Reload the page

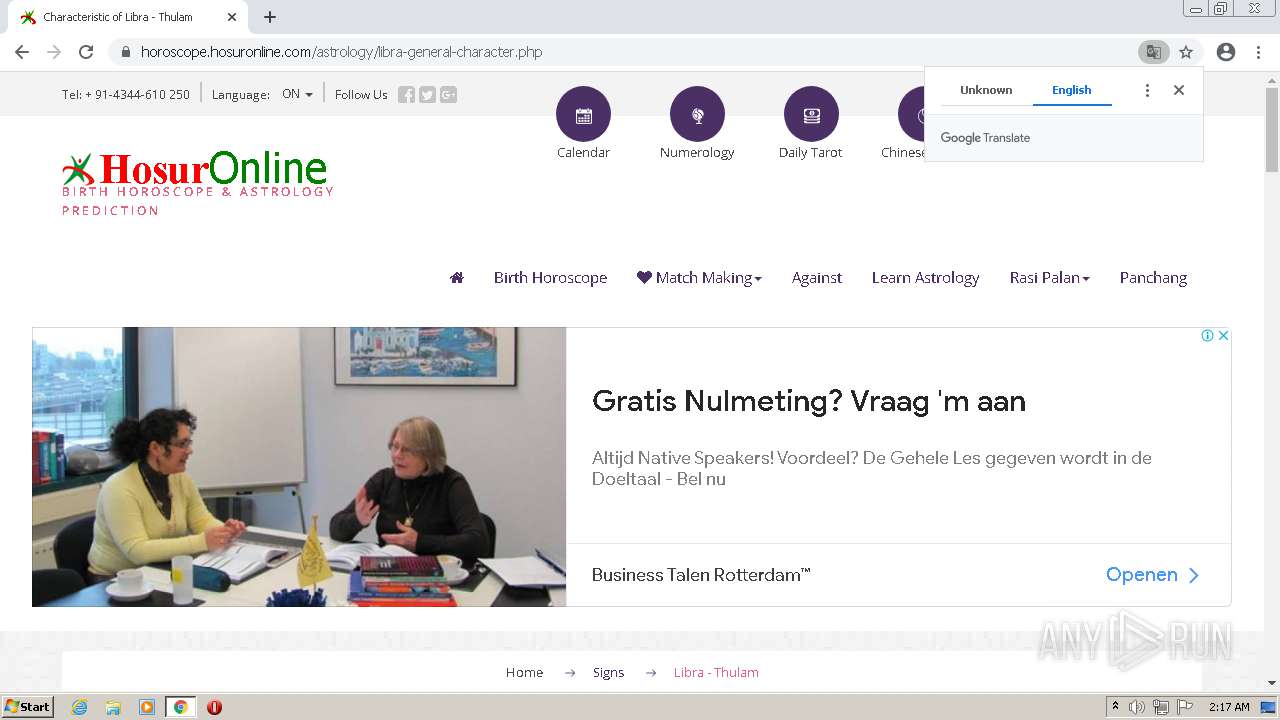[x=86, y=52]
